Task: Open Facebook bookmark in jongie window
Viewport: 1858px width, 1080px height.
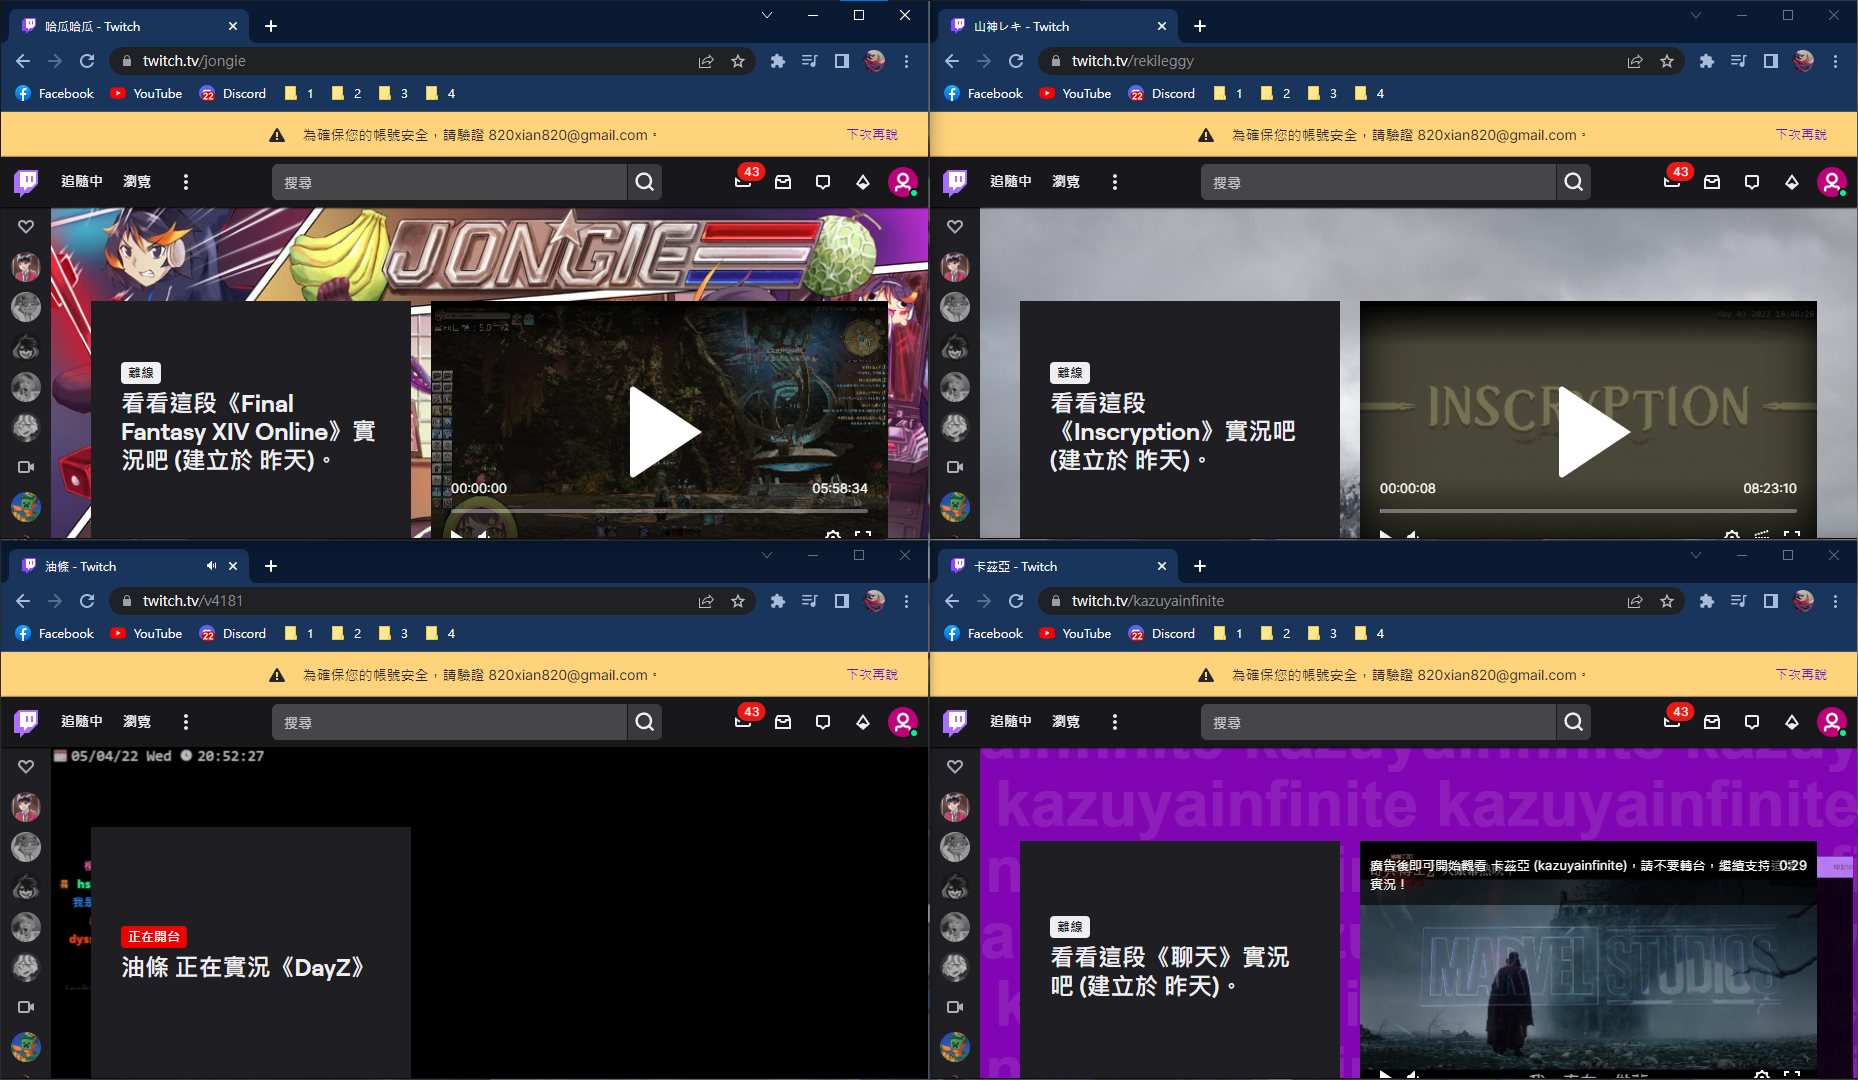Action: click(55, 94)
